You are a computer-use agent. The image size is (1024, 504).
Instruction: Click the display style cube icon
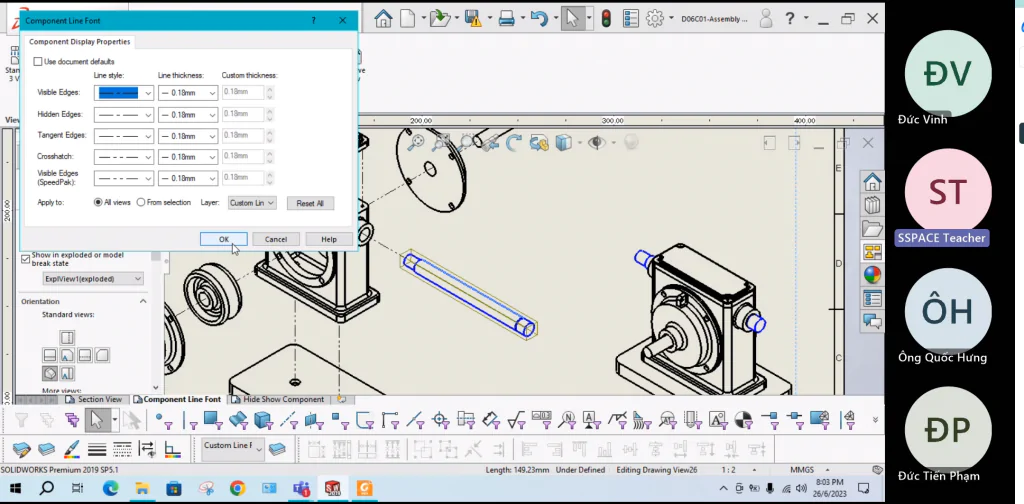(x=563, y=142)
